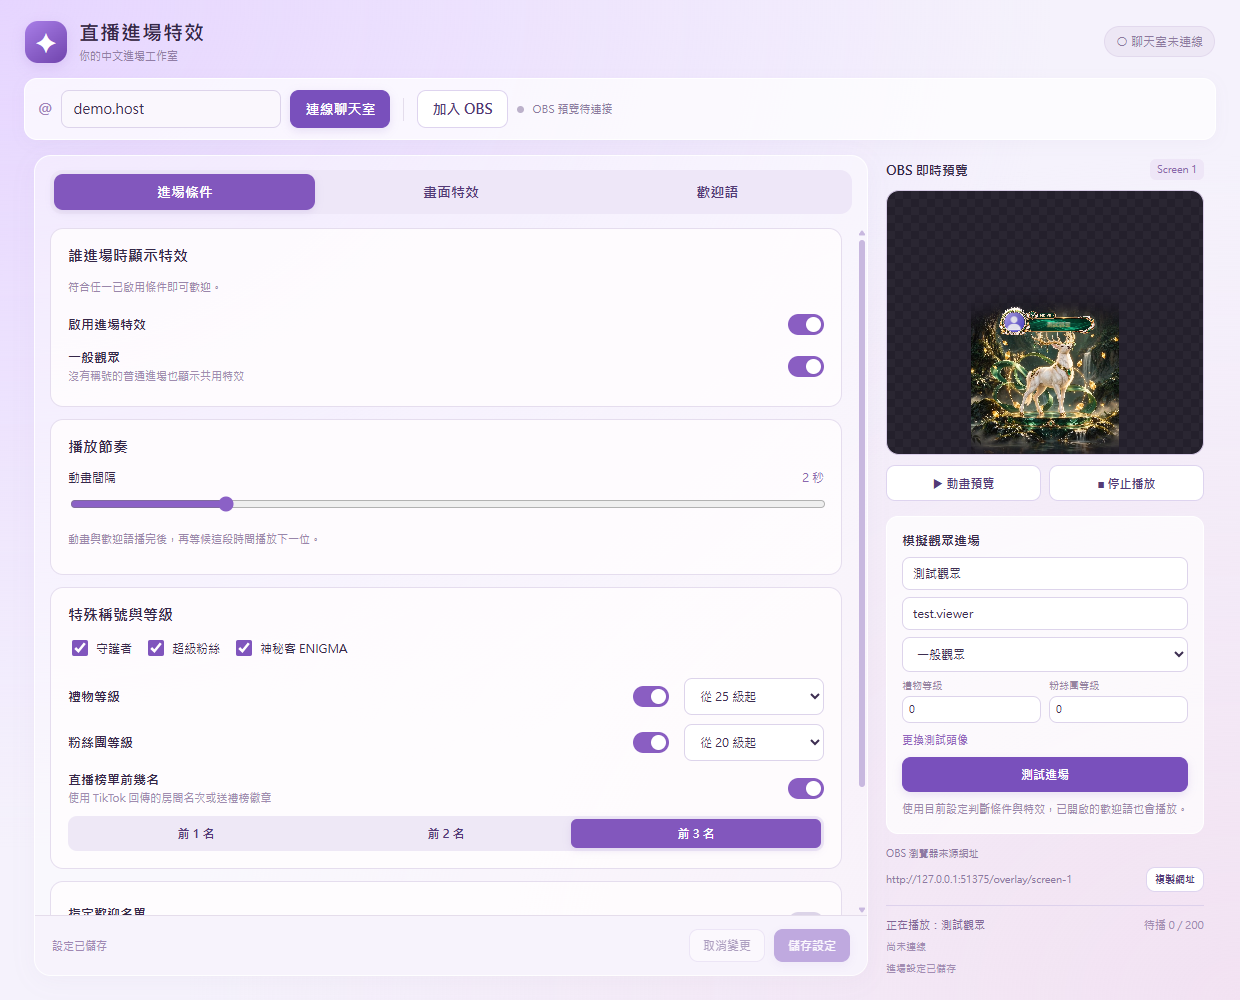Uncheck the 超級粉絲 checkbox
The image size is (1240, 1000).
tap(156, 648)
